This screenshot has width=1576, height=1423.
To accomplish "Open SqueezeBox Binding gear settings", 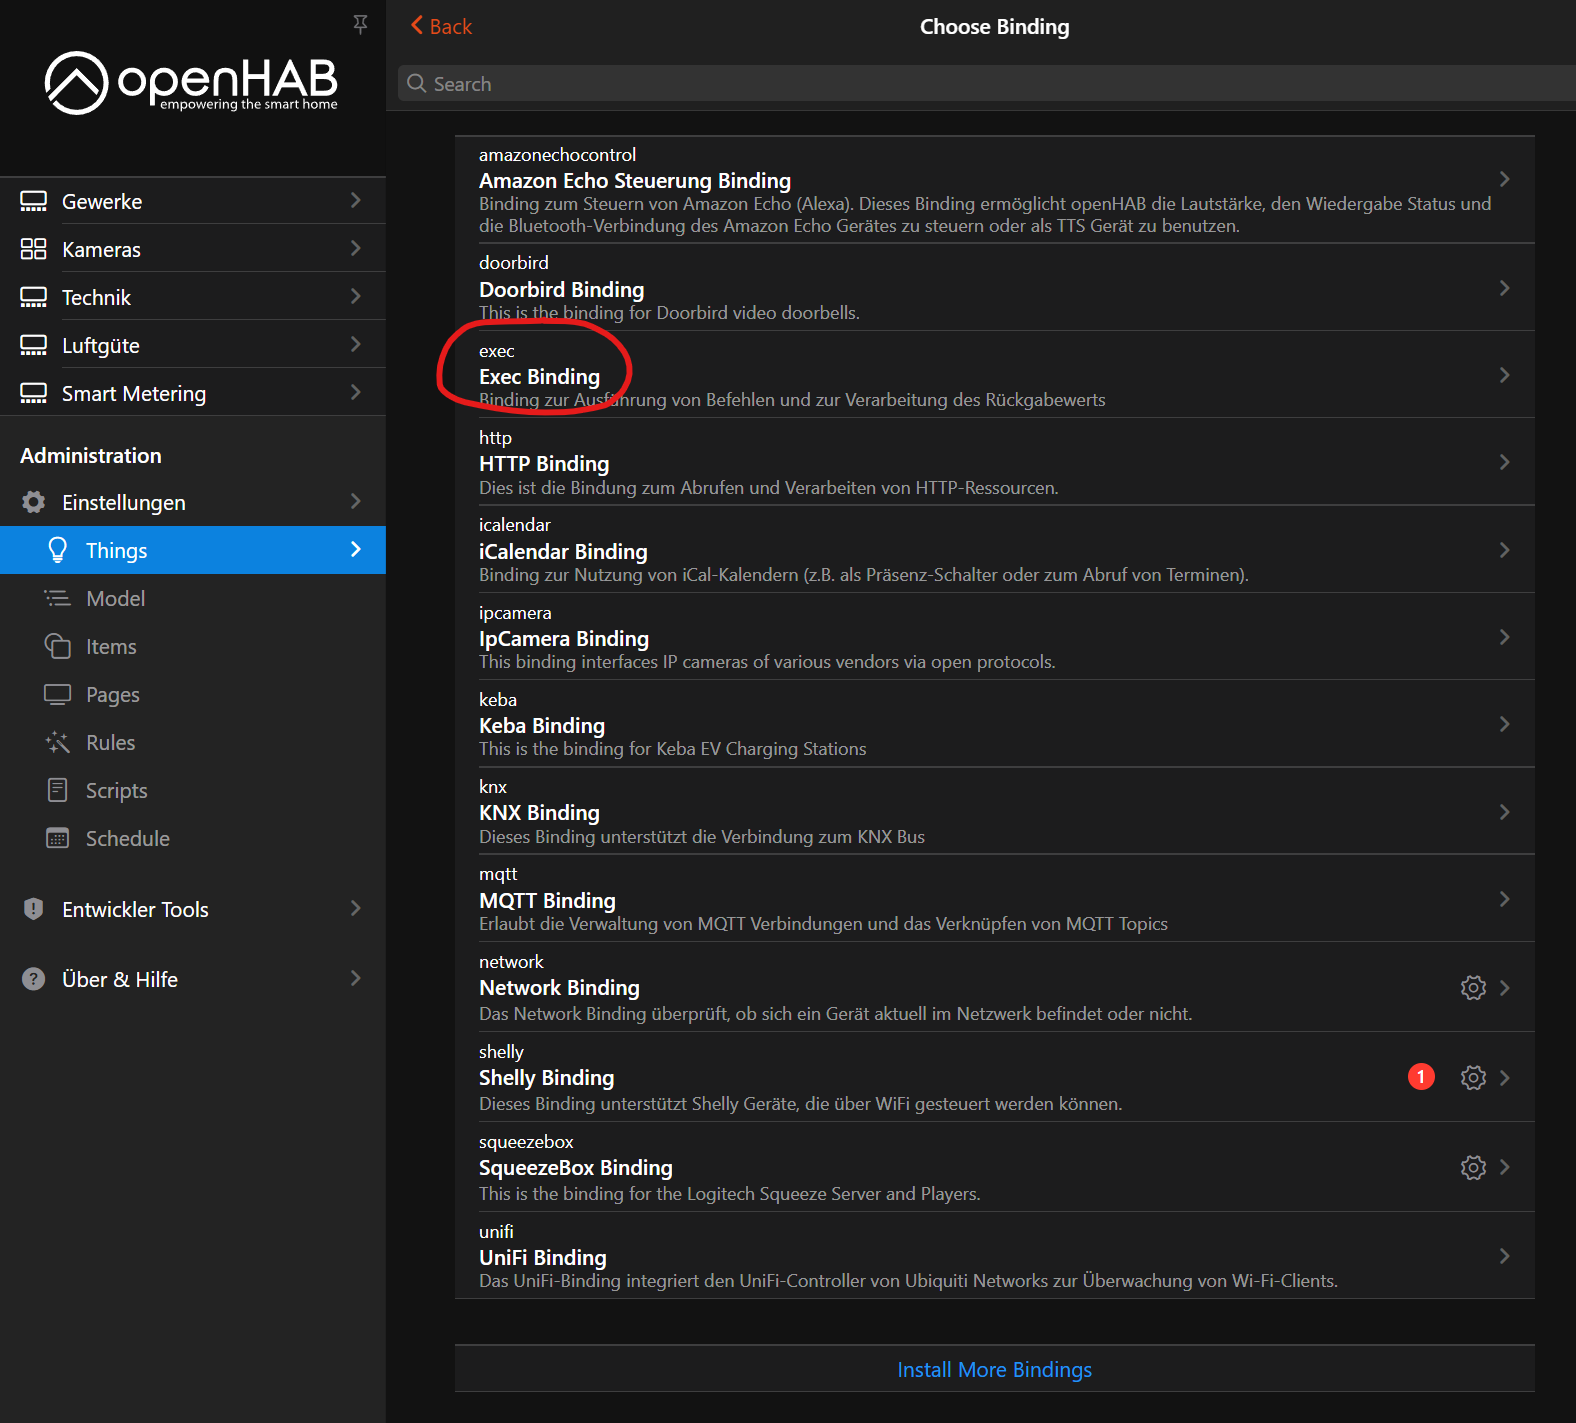I will pyautogui.click(x=1473, y=1168).
